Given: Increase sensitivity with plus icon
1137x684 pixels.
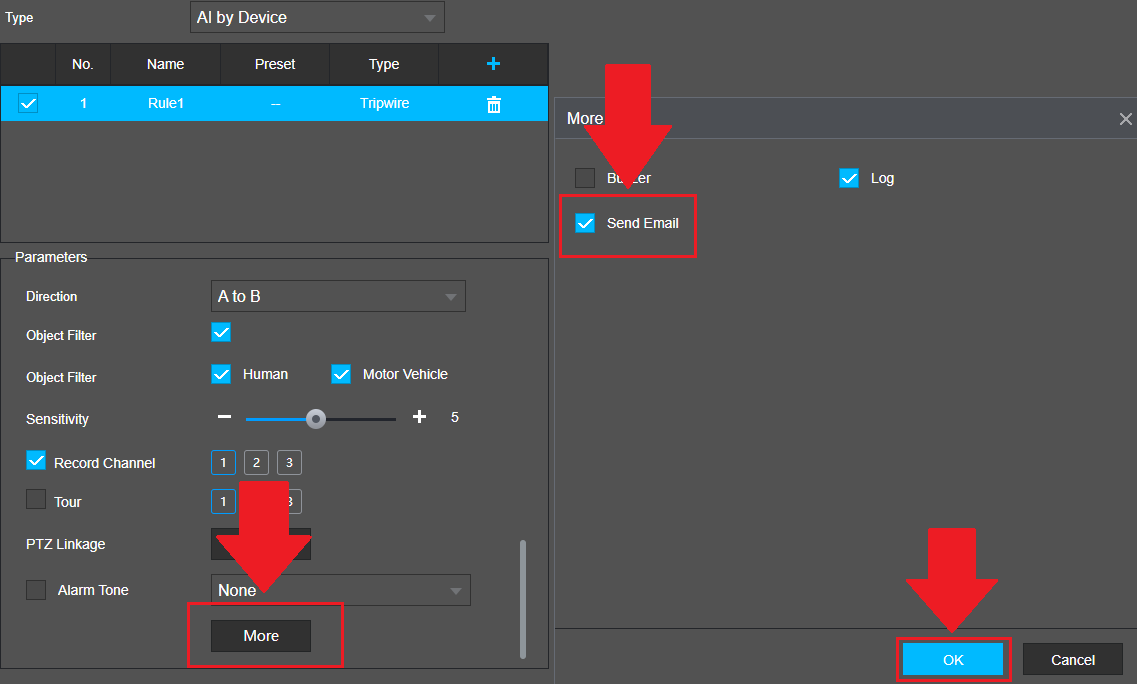Looking at the screenshot, I should click(x=419, y=417).
